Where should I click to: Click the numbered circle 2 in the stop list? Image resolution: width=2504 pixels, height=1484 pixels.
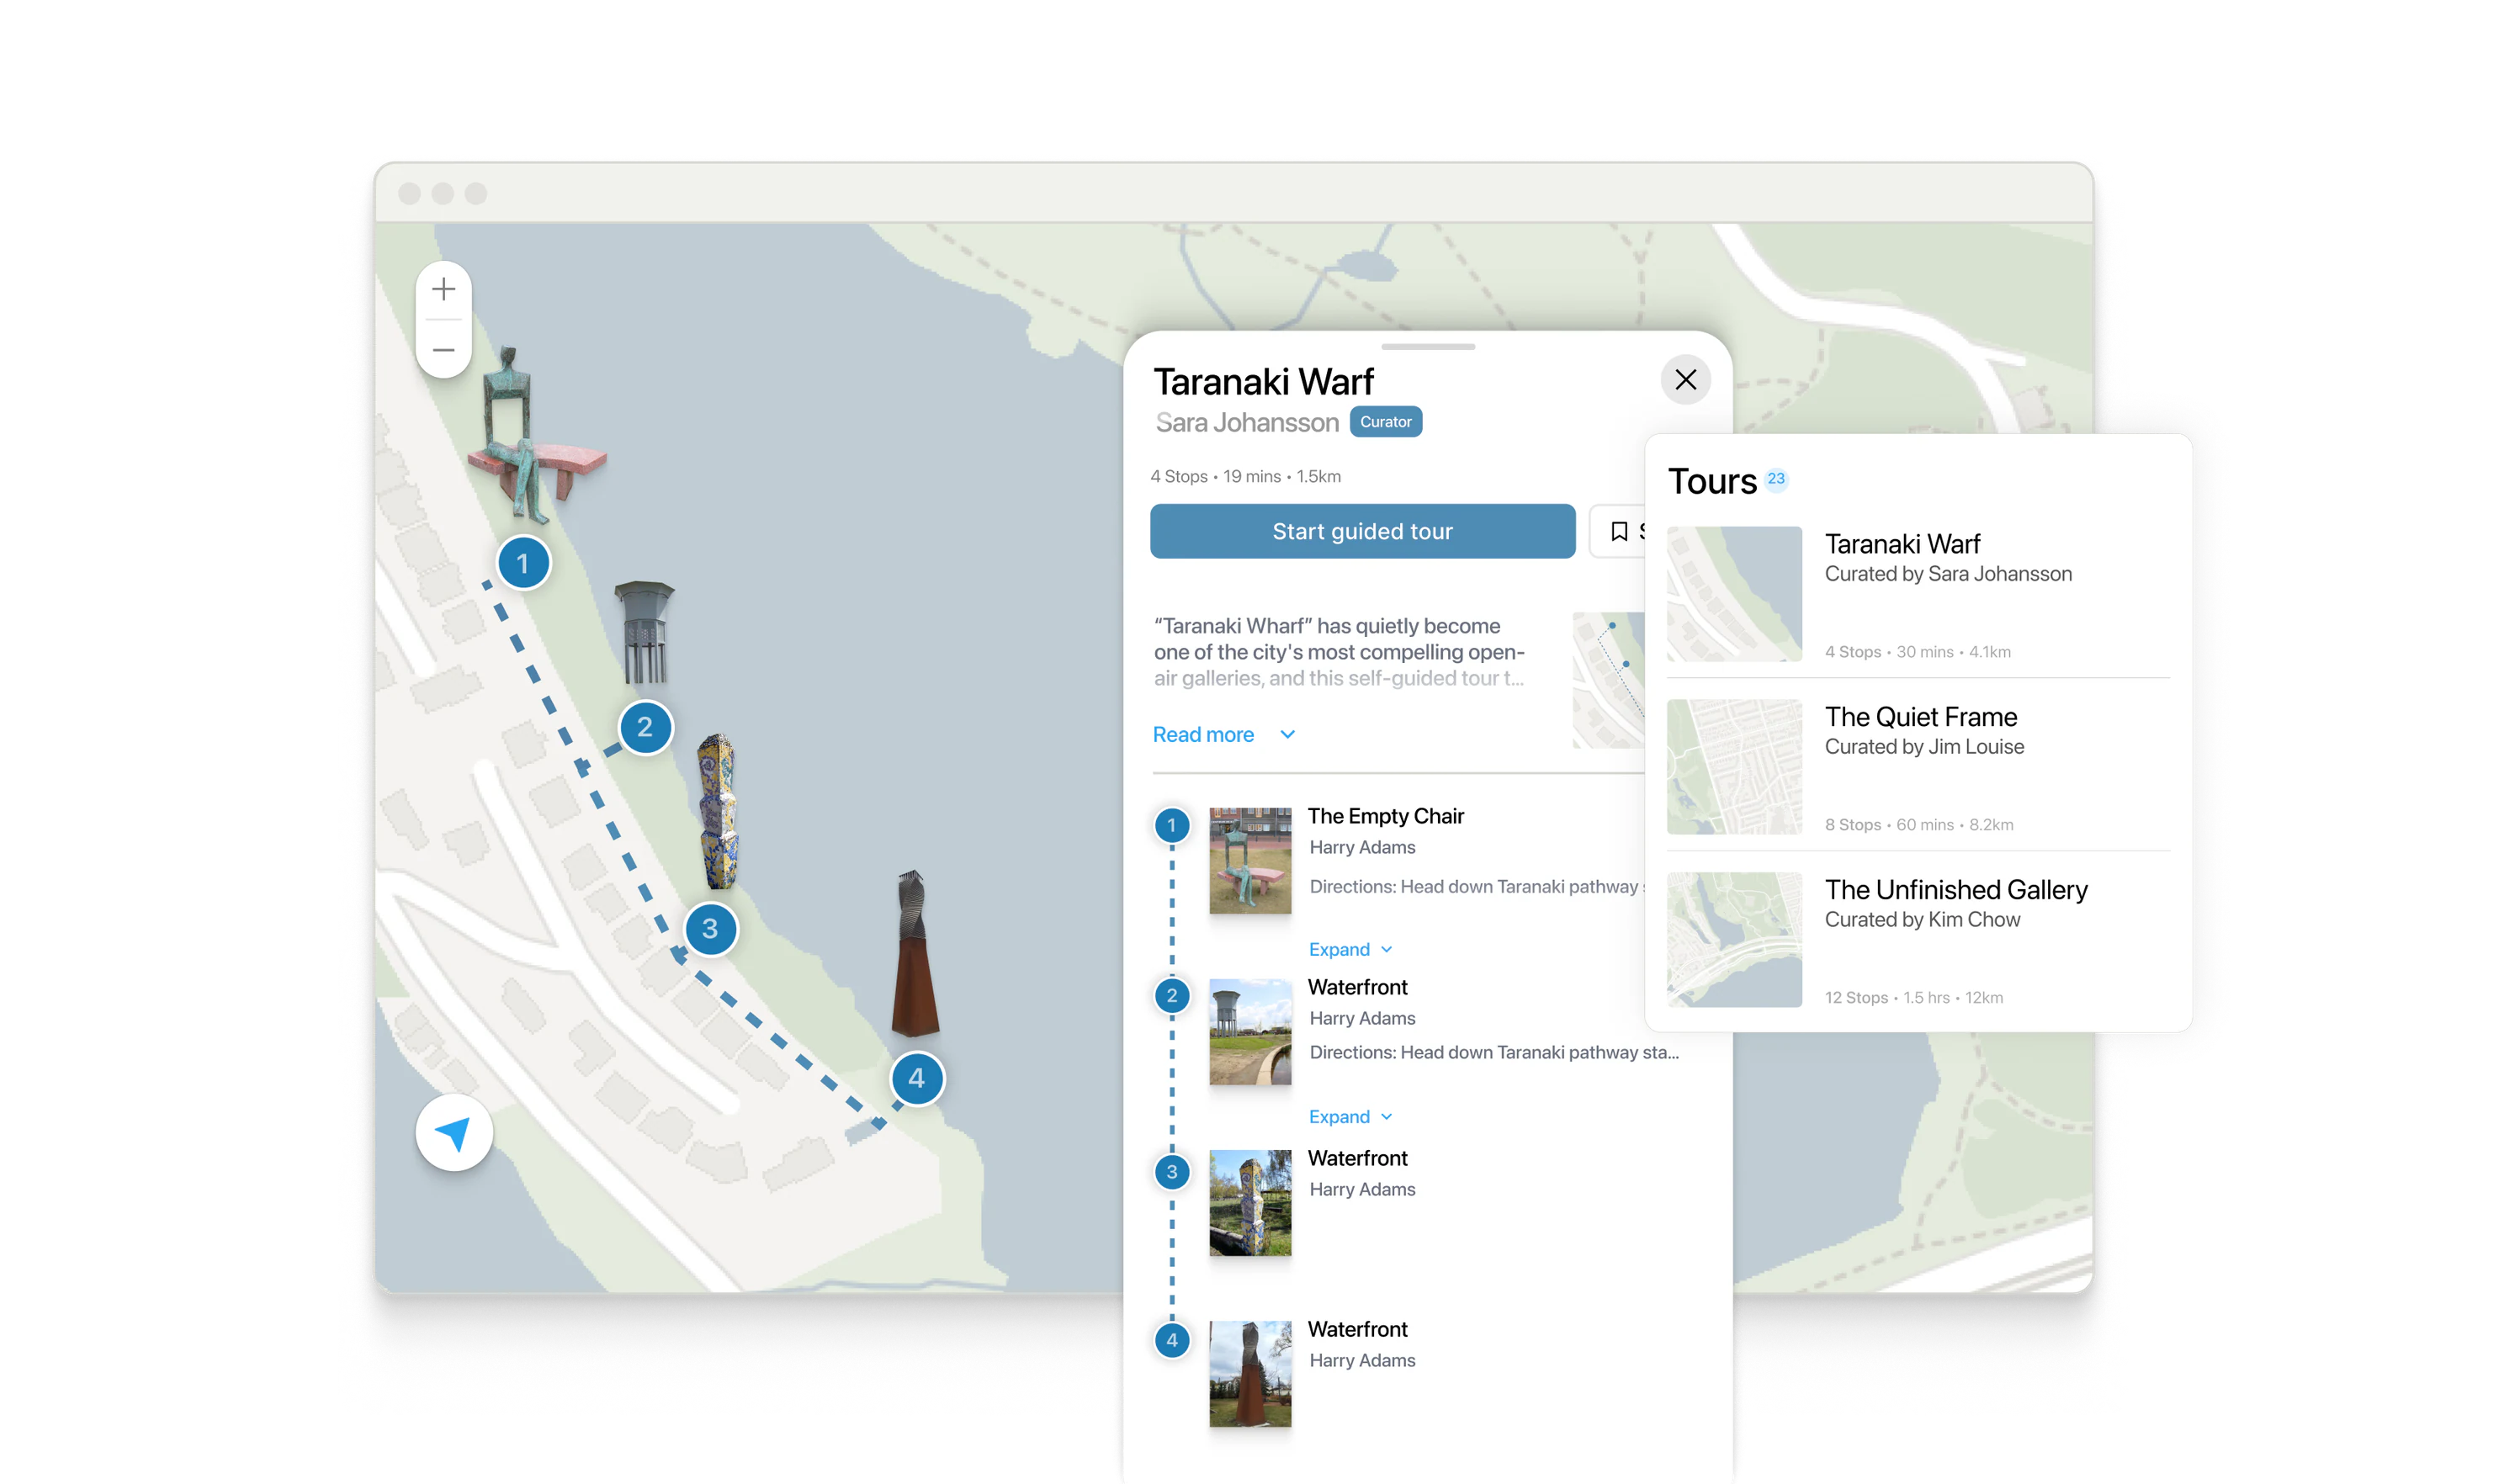1172,996
